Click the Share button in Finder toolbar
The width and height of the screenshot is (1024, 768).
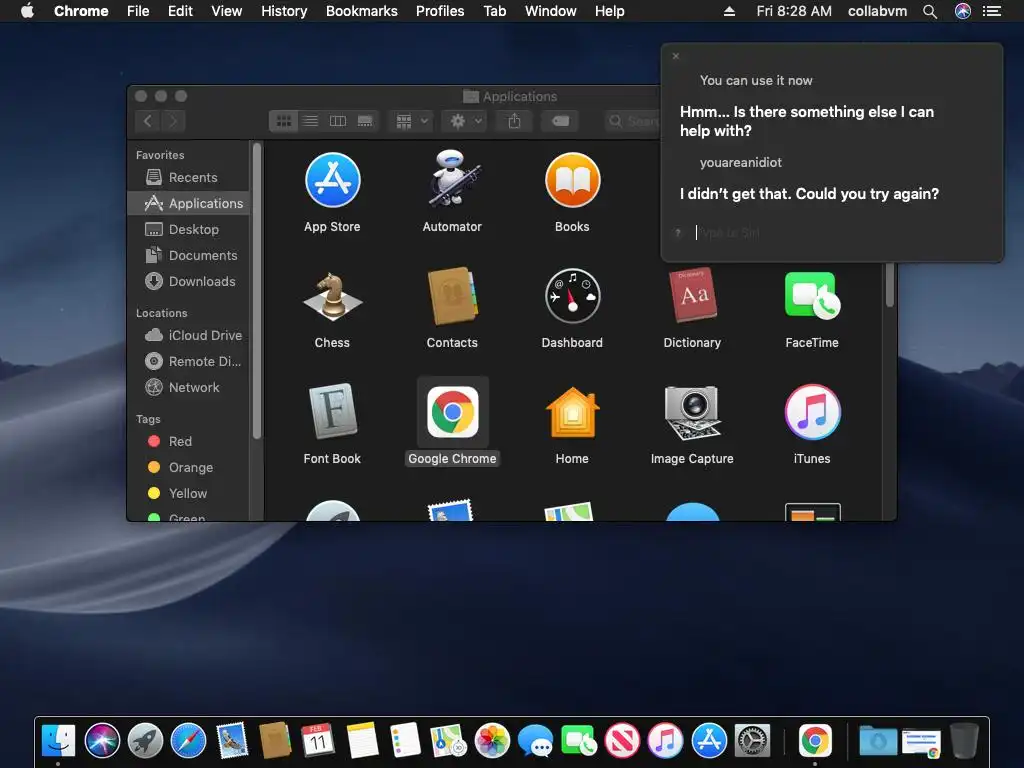coord(515,121)
